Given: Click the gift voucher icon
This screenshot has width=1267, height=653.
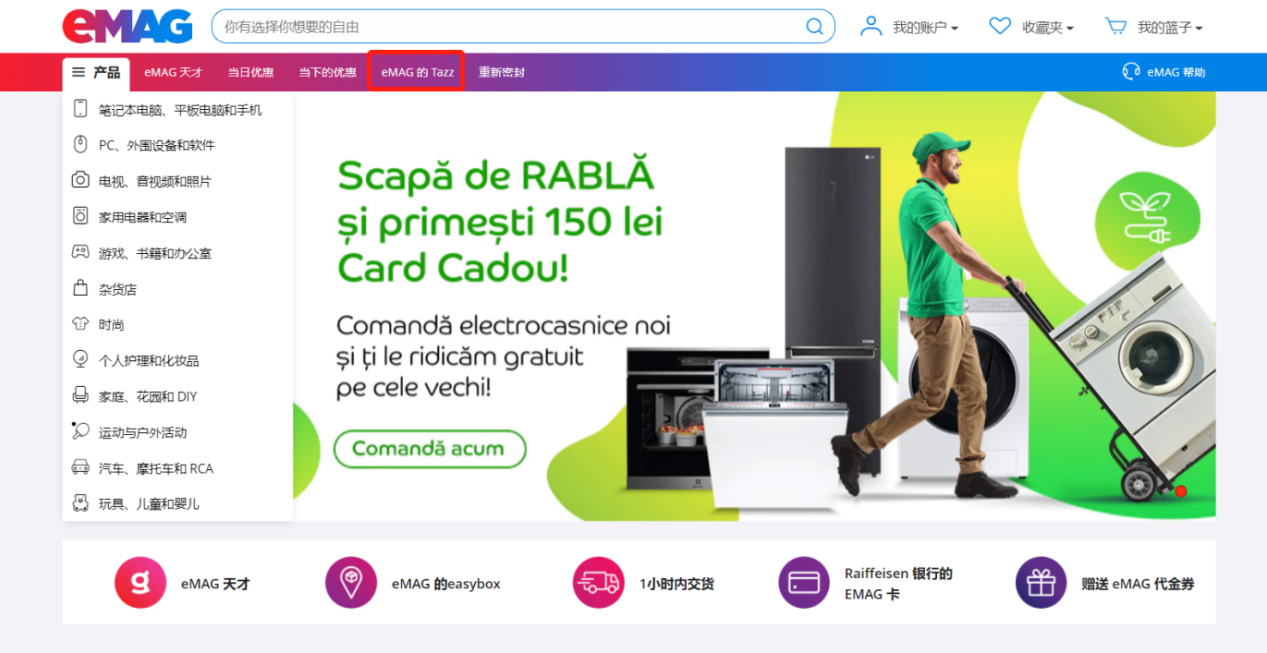Looking at the screenshot, I should [x=1041, y=583].
